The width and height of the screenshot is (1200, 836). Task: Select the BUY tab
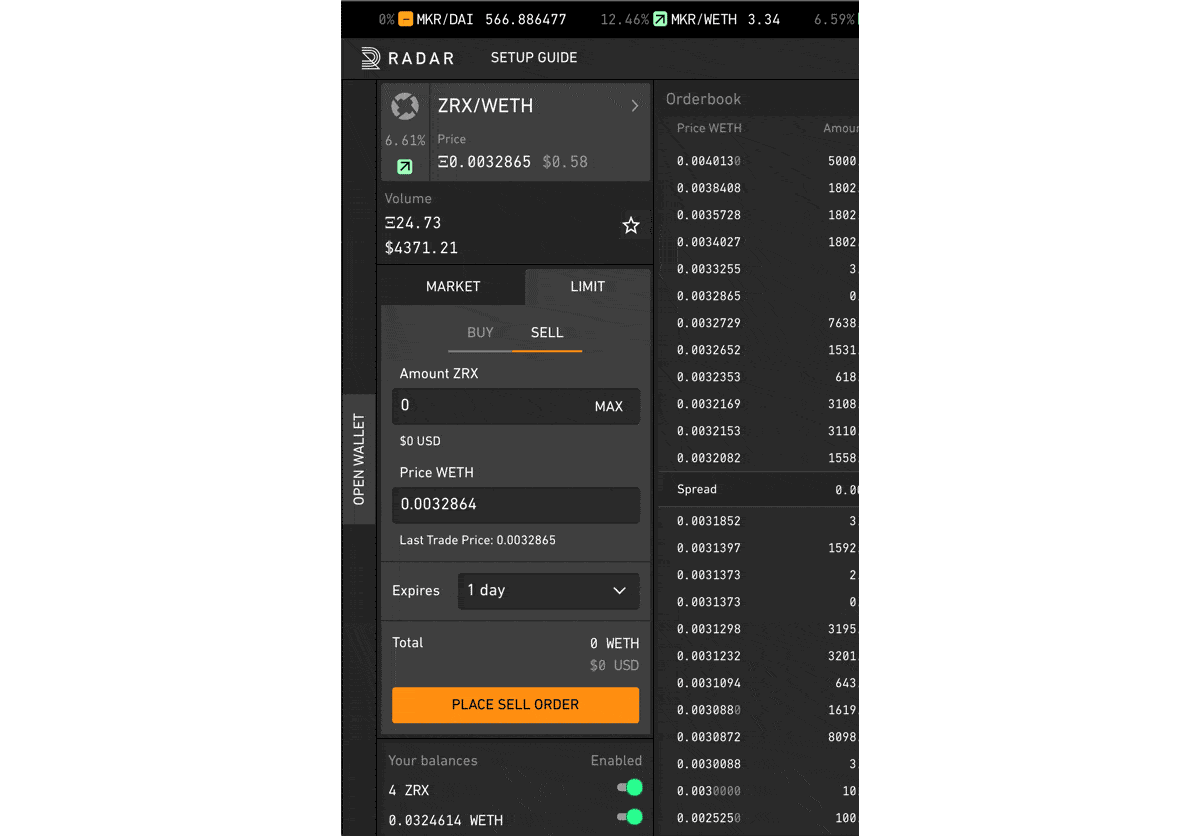click(x=480, y=333)
